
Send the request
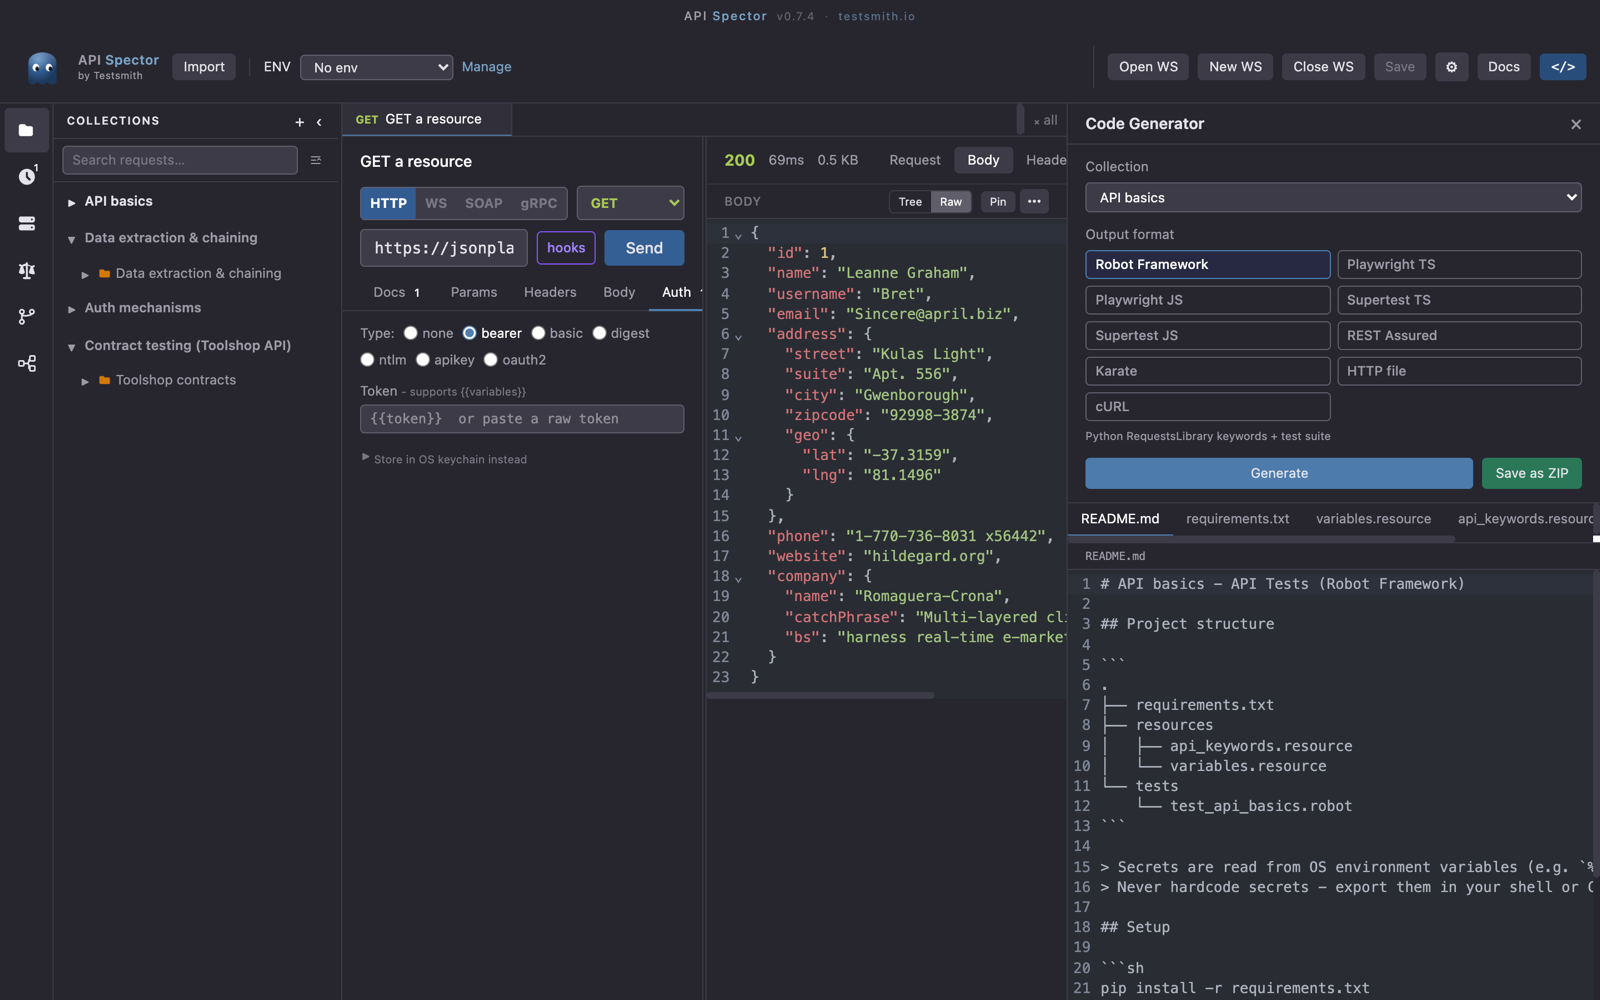[644, 248]
